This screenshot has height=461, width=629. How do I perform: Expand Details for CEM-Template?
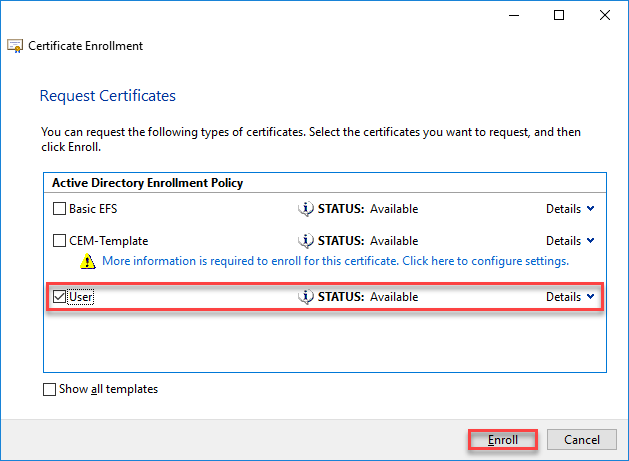point(570,241)
